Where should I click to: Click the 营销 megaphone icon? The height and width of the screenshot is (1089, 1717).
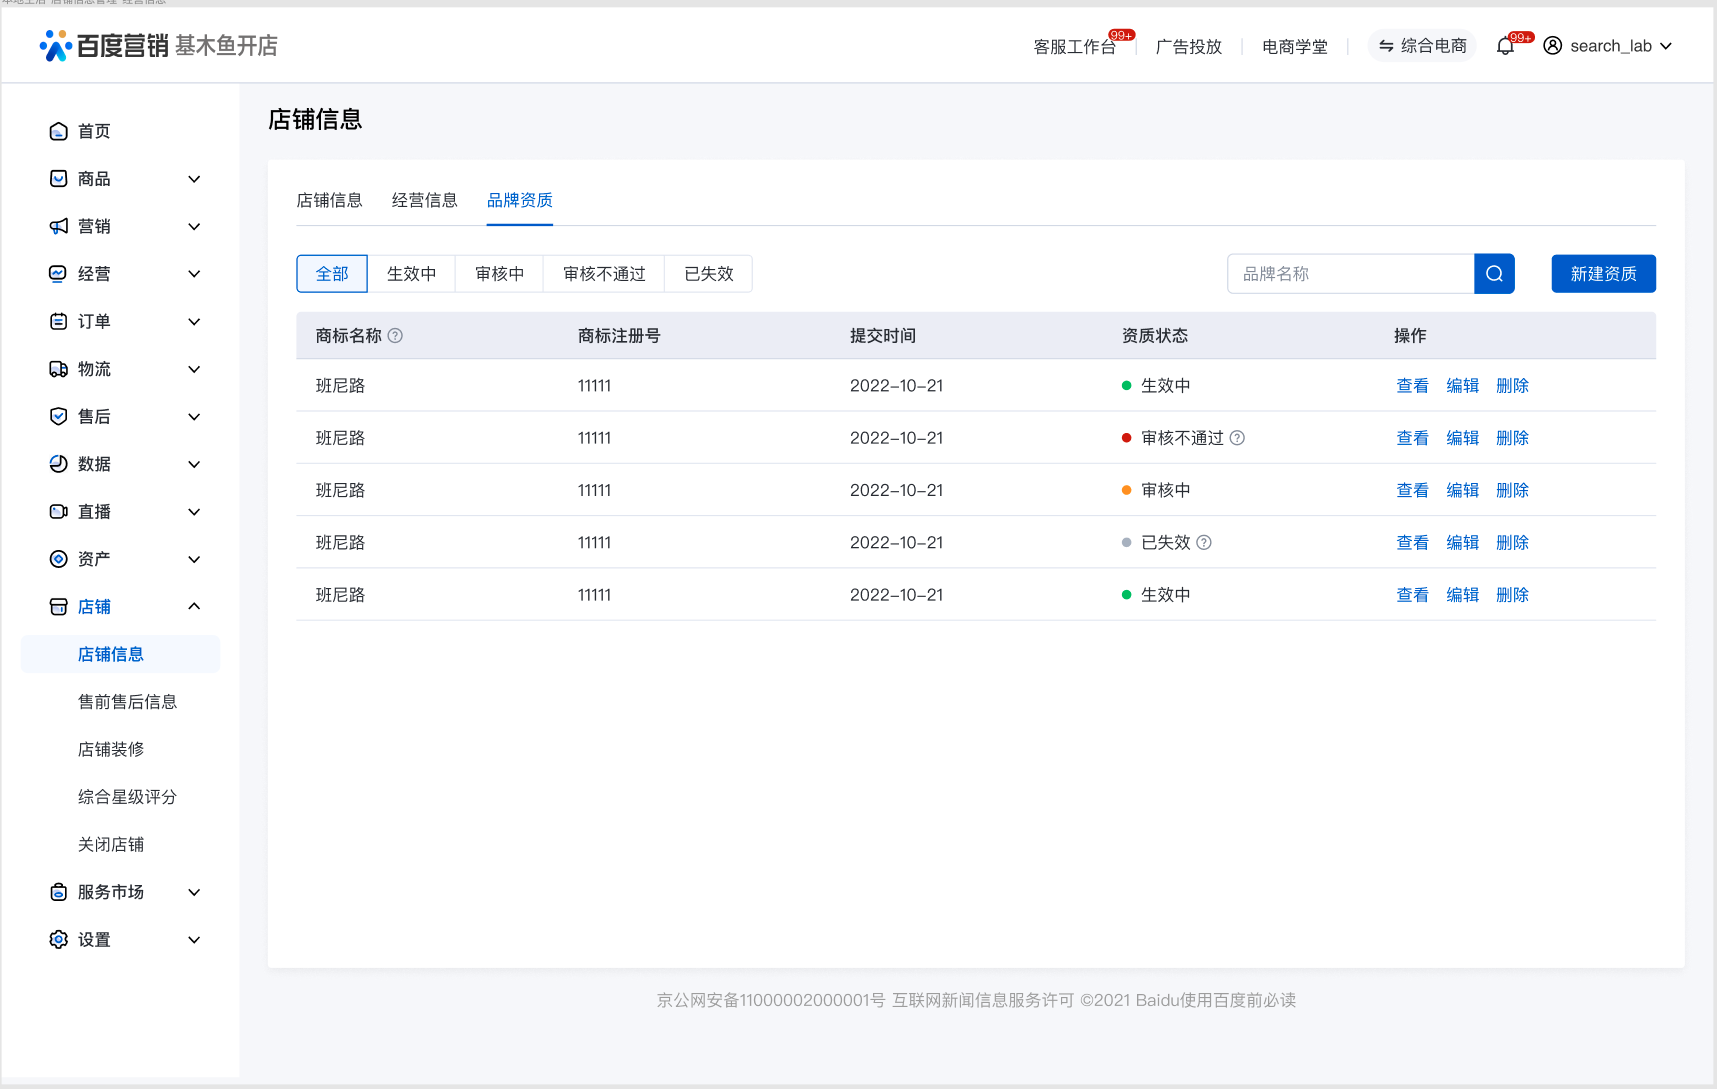(x=59, y=226)
